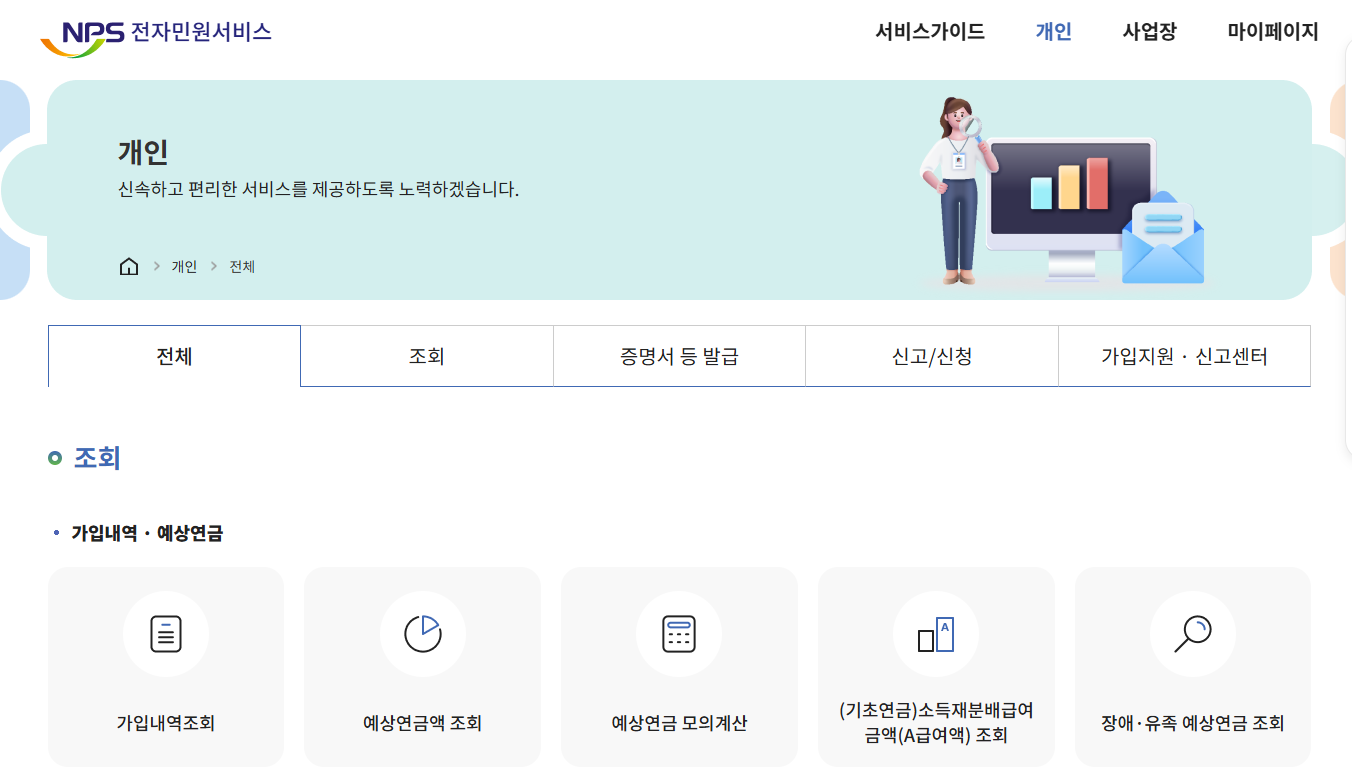Click the 예상연금 모의계산 card

(x=679, y=667)
